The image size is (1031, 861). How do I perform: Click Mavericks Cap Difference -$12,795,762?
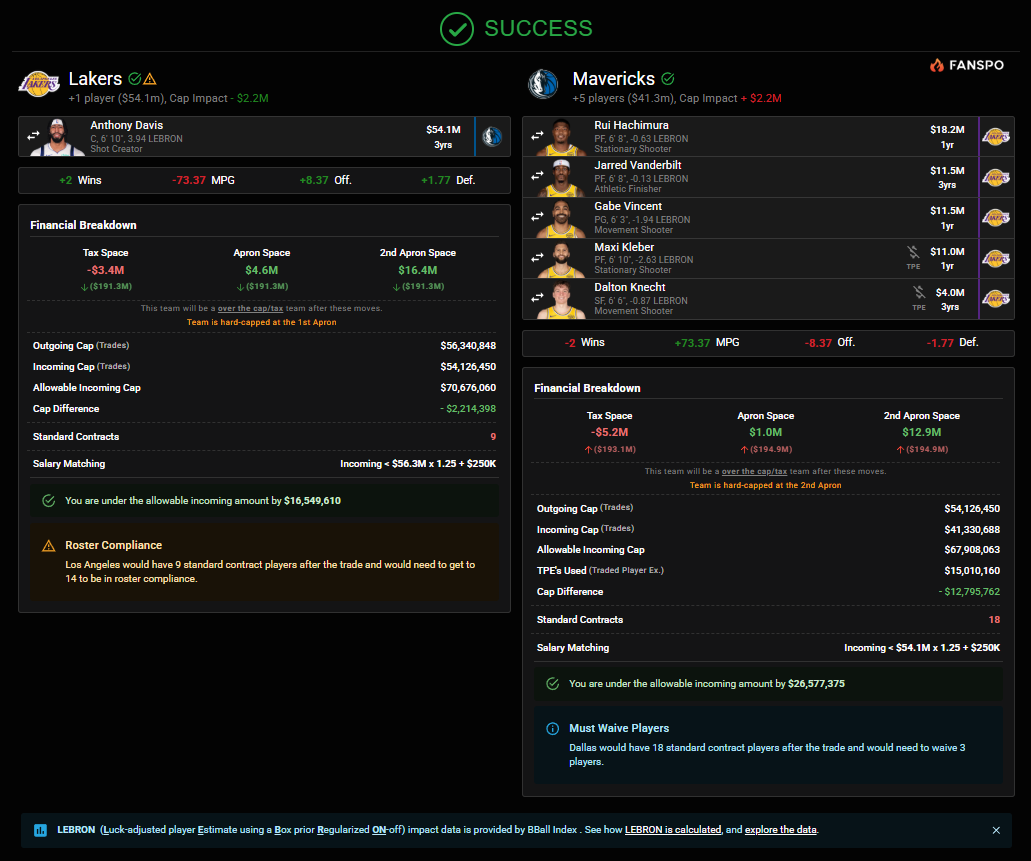pos(969,592)
